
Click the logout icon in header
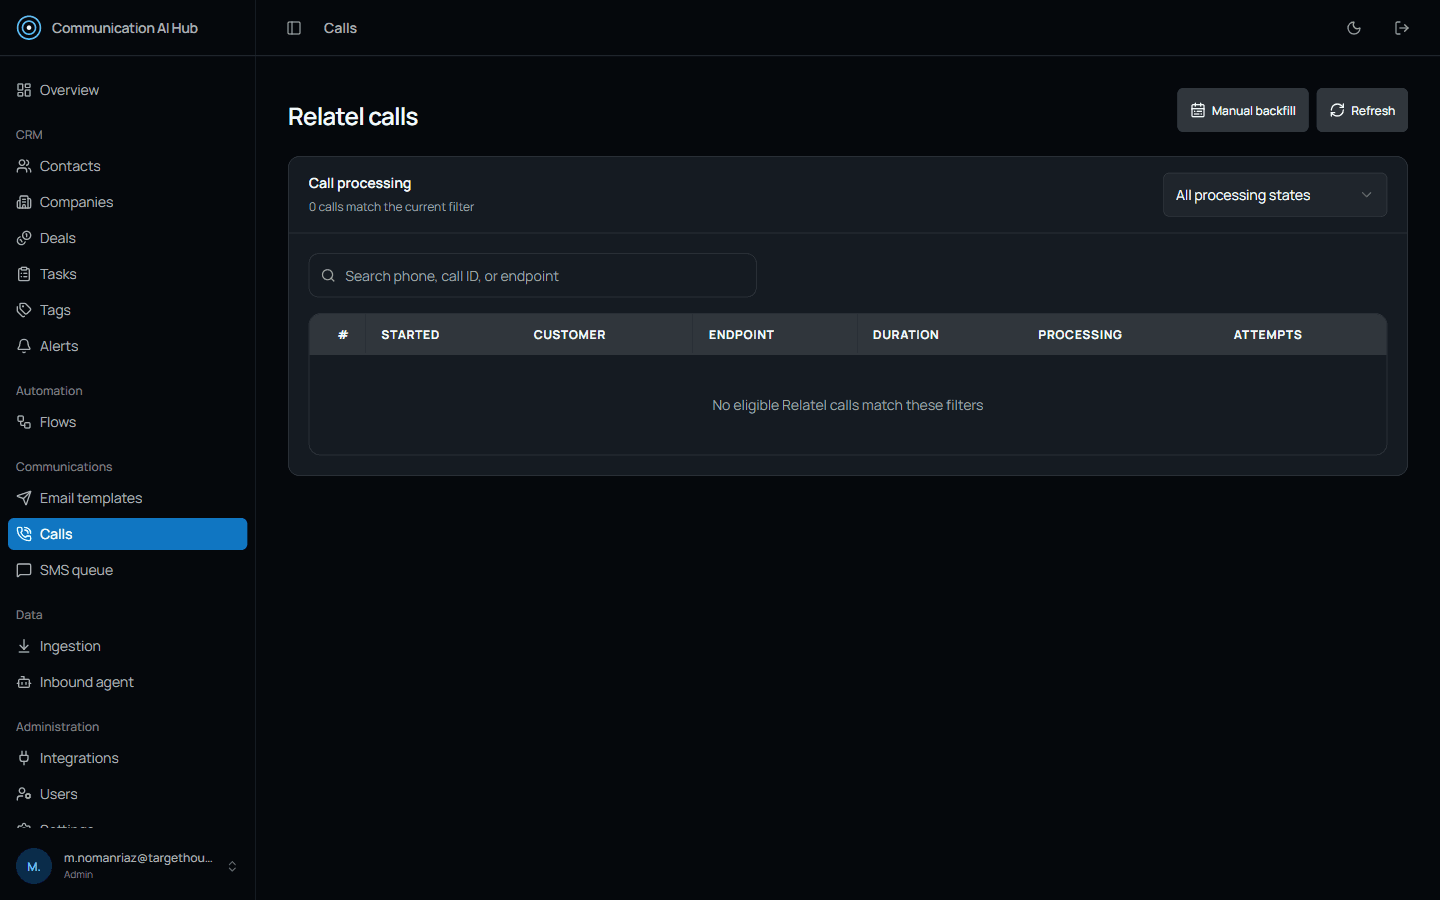point(1402,28)
